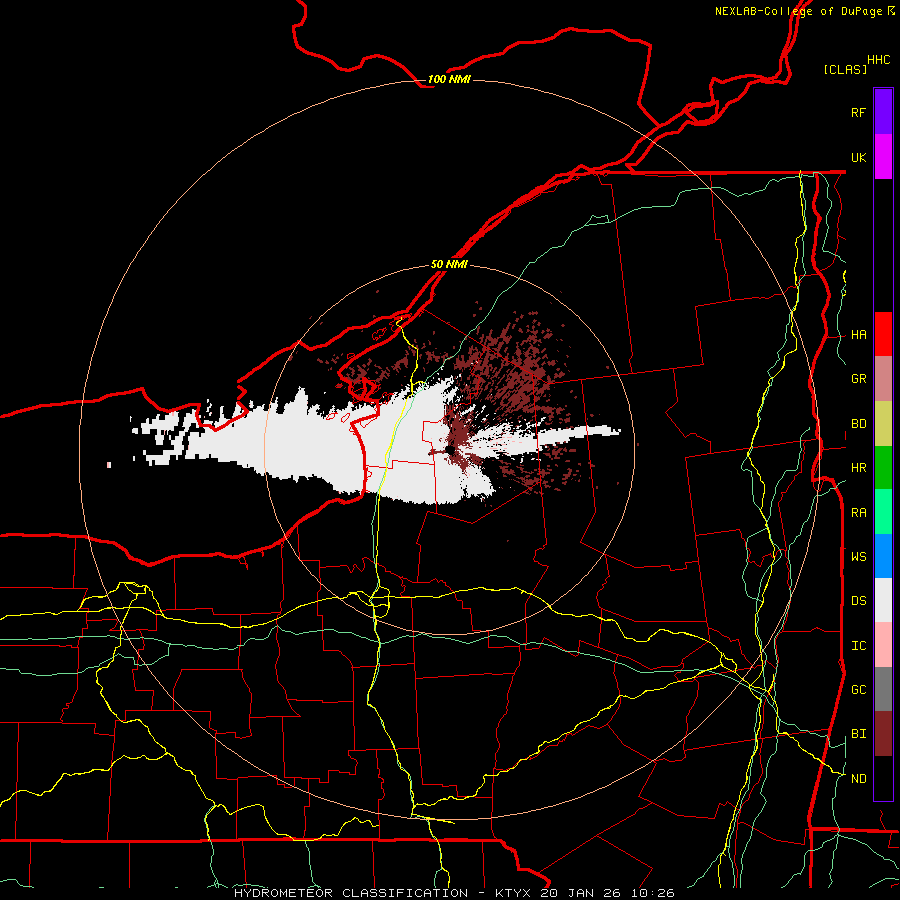Click the BI brown legend swatch
Viewport: 900px width, 900px height.
(x=883, y=734)
